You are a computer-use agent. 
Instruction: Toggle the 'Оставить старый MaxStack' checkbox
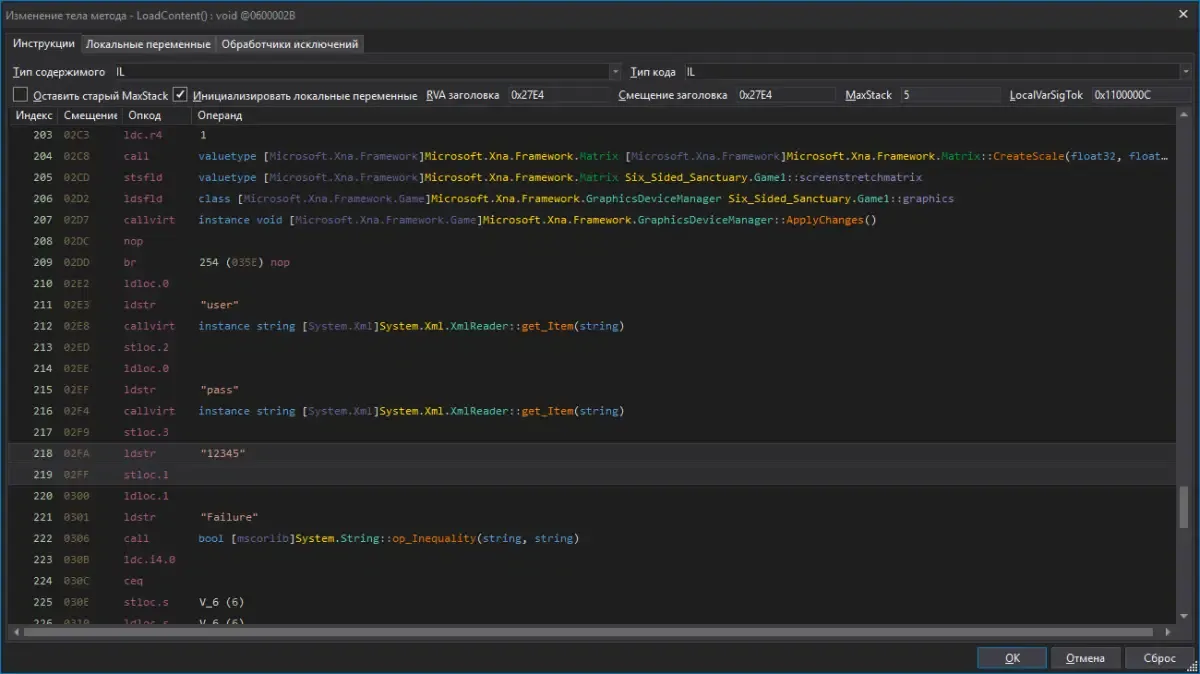pos(20,95)
